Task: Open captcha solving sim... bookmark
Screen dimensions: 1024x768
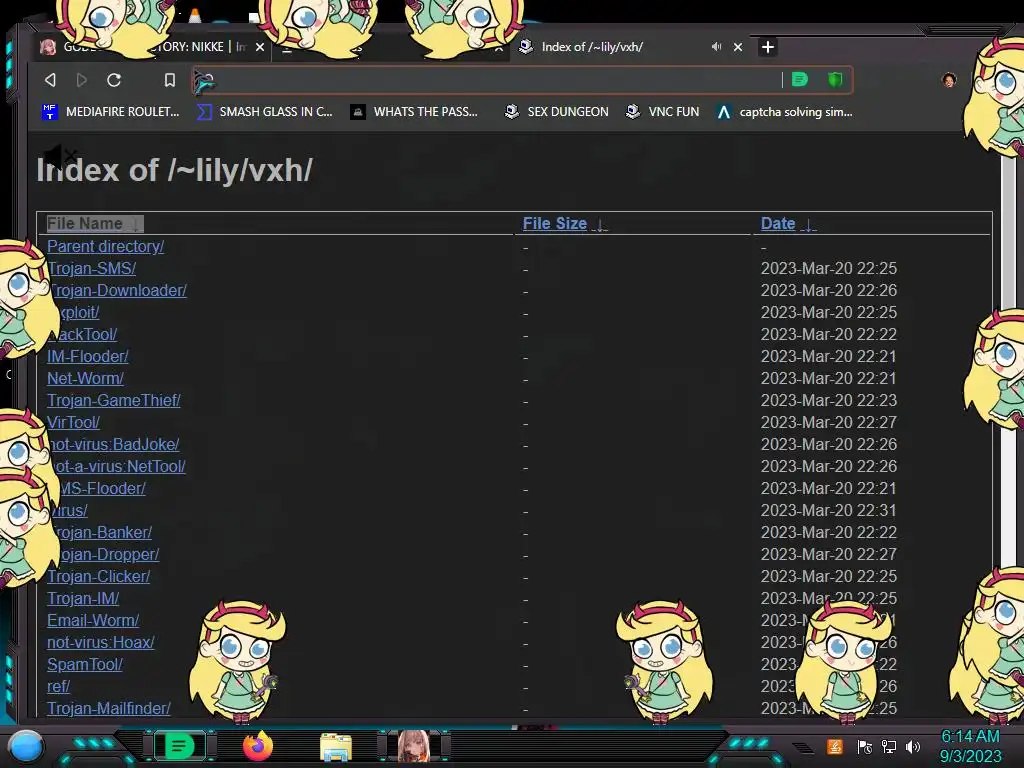Action: click(784, 112)
